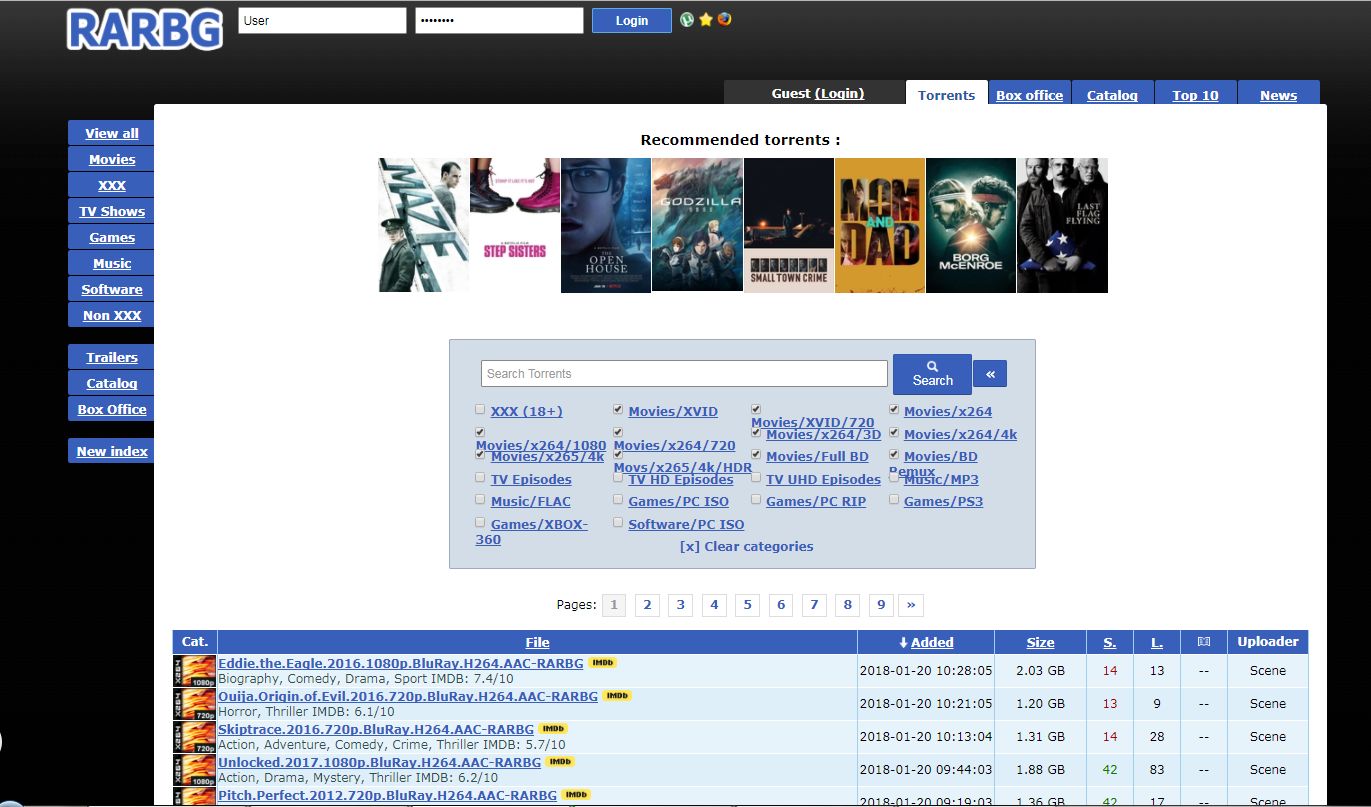This screenshot has height=807, width=1371.
Task: Click the Firefox icon beside Login
Action: 725,19
